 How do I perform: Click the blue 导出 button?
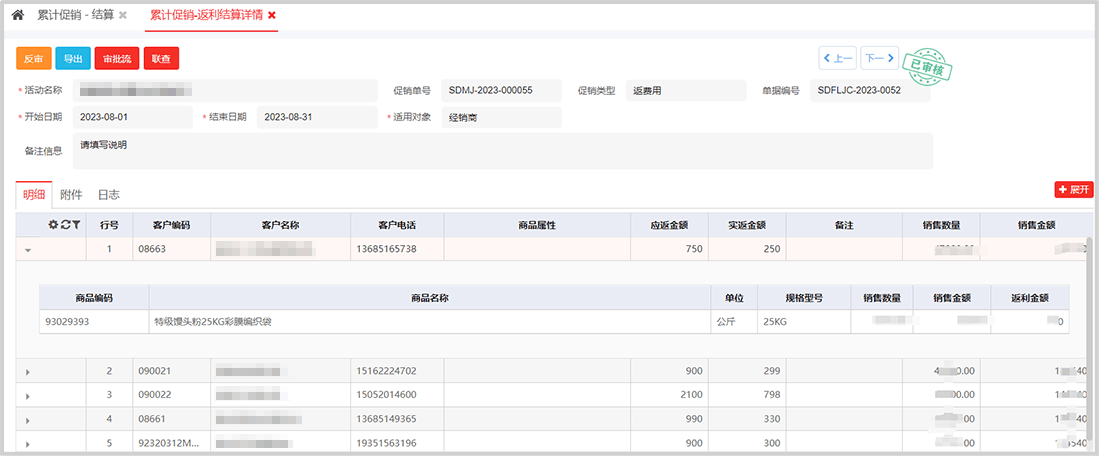click(x=72, y=59)
